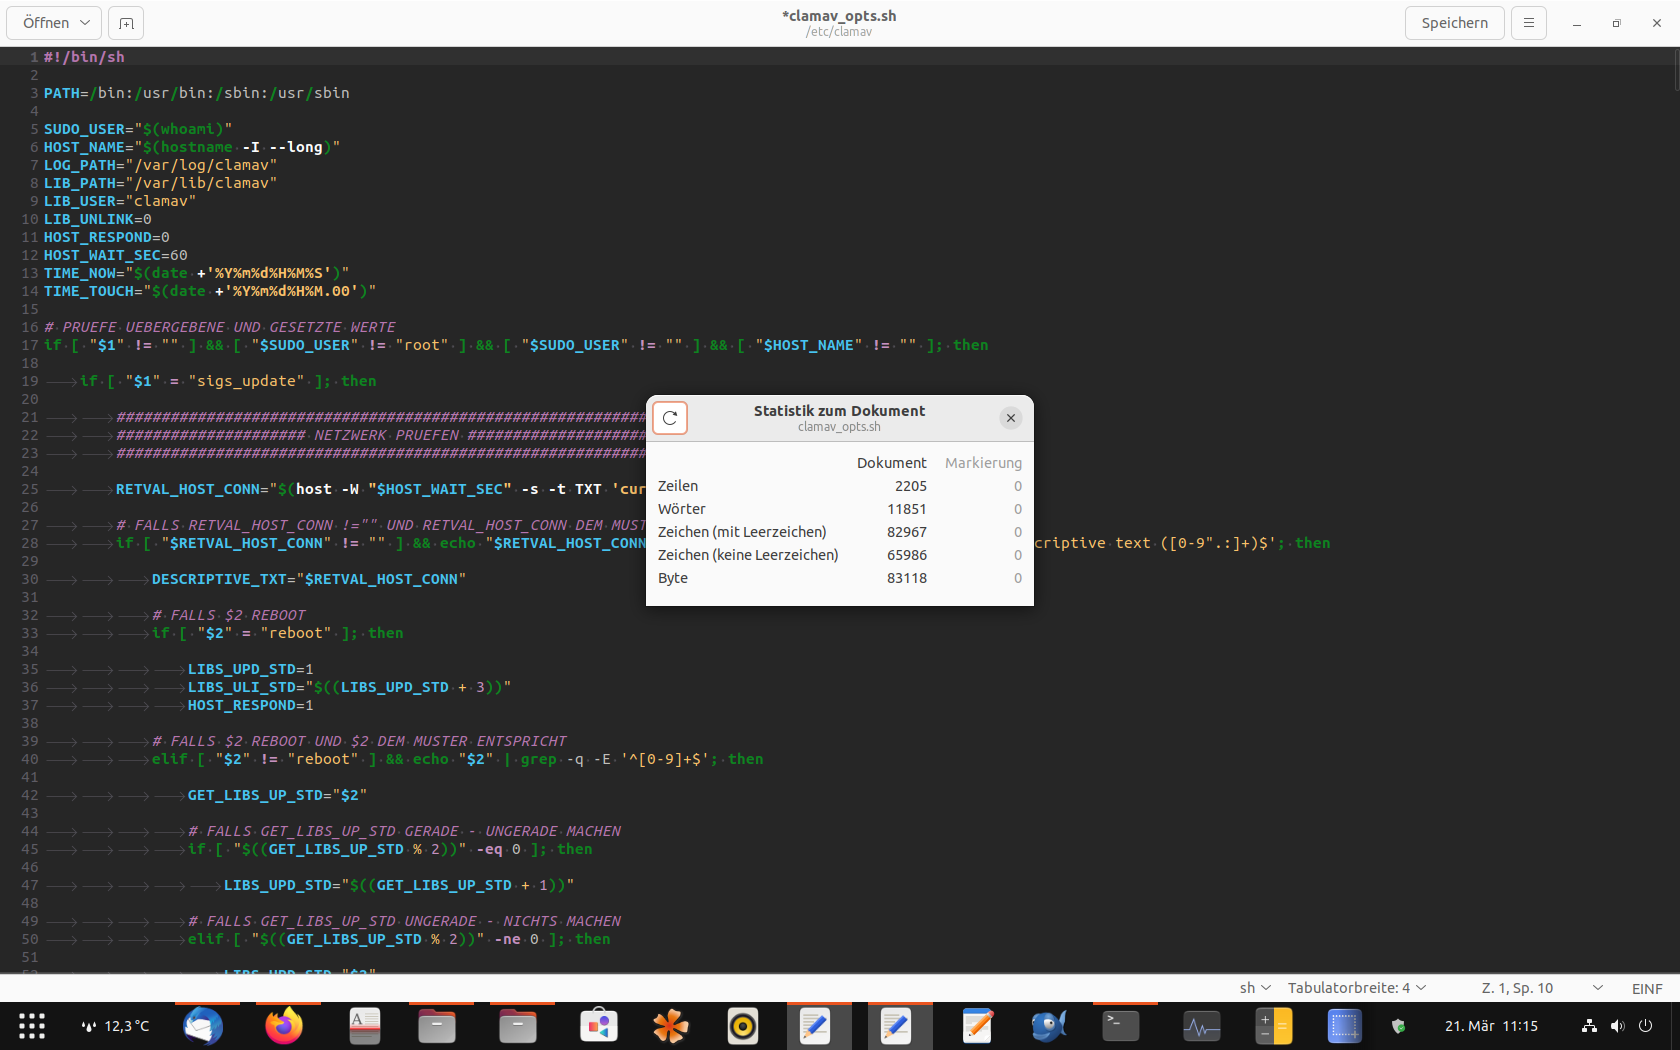Click the LIBS_ULI_STD line 36
This screenshot has height=1050, width=1680.
coord(349,687)
